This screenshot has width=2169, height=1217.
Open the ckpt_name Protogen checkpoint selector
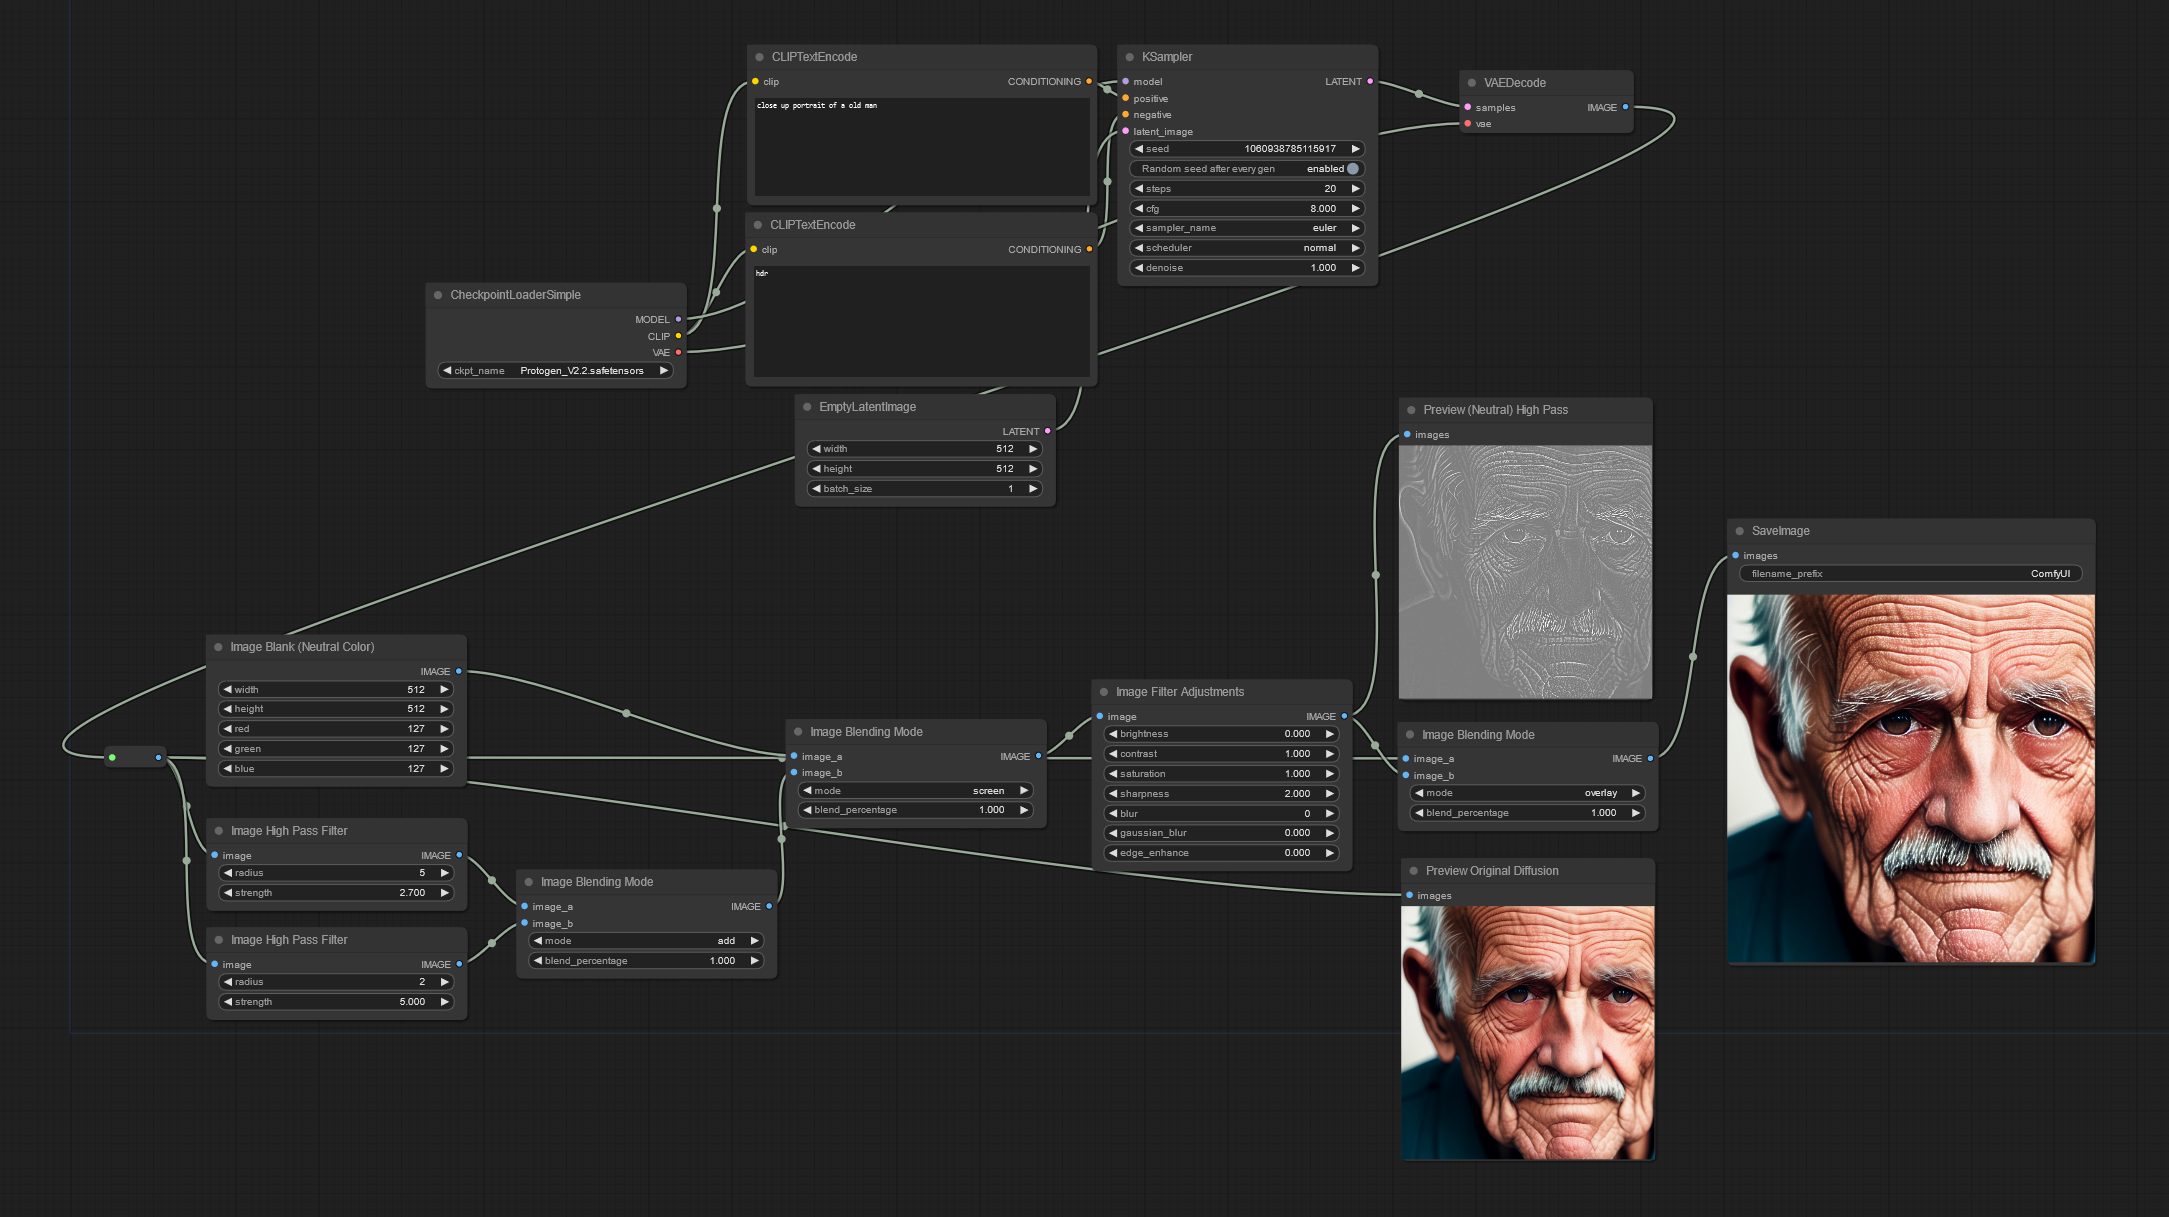[556, 371]
